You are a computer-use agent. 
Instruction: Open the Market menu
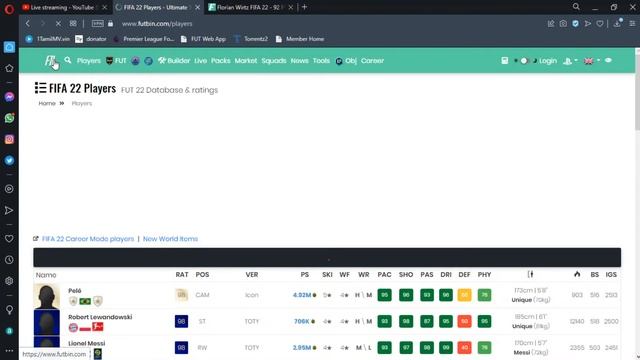(x=246, y=61)
